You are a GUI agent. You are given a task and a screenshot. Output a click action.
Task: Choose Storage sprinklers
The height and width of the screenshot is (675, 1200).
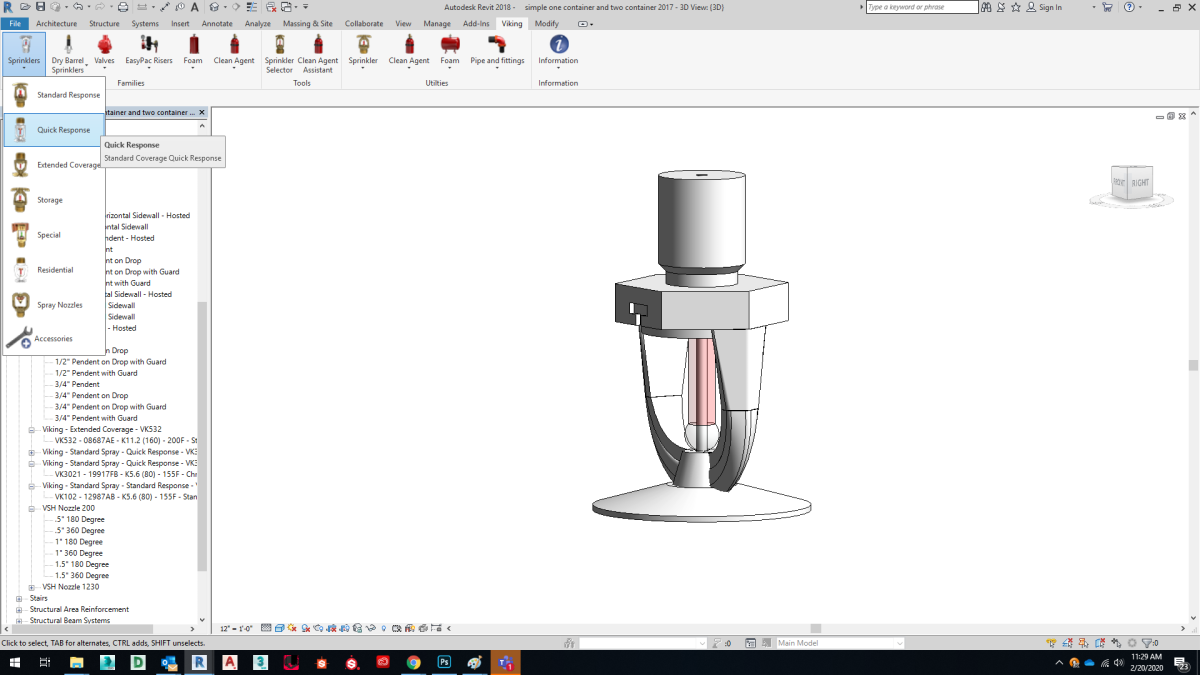(x=54, y=200)
